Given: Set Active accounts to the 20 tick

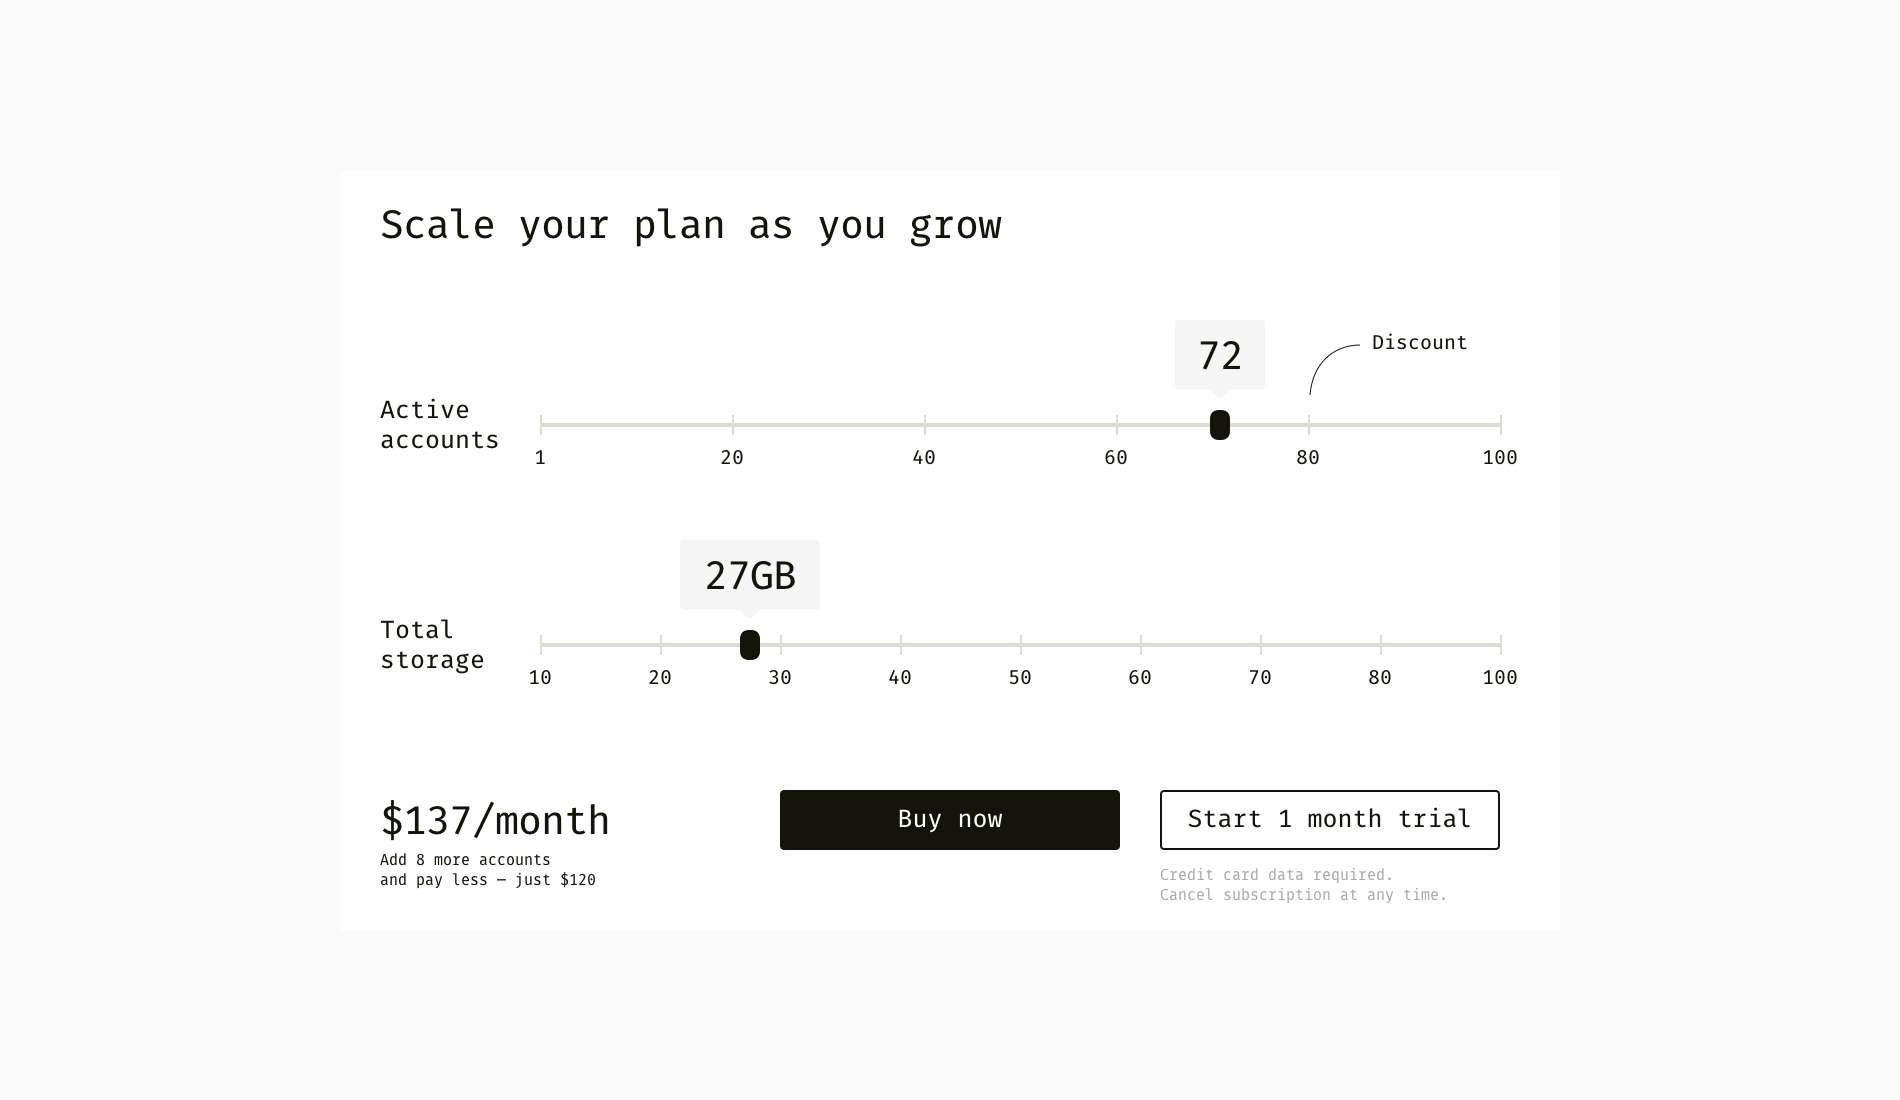Looking at the screenshot, I should [733, 425].
